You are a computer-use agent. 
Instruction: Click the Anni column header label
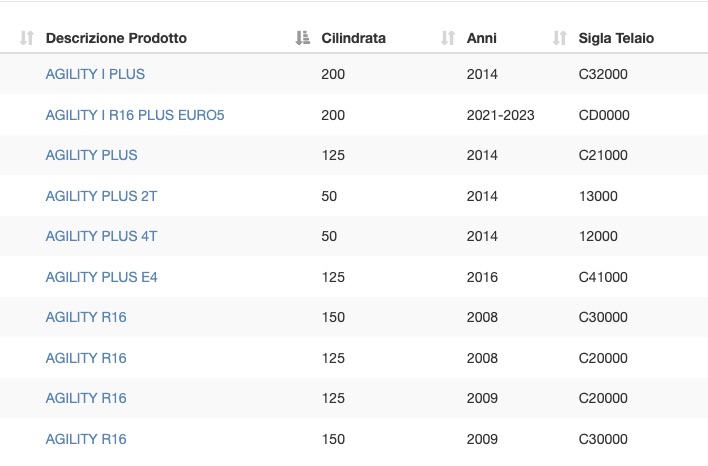tap(482, 38)
